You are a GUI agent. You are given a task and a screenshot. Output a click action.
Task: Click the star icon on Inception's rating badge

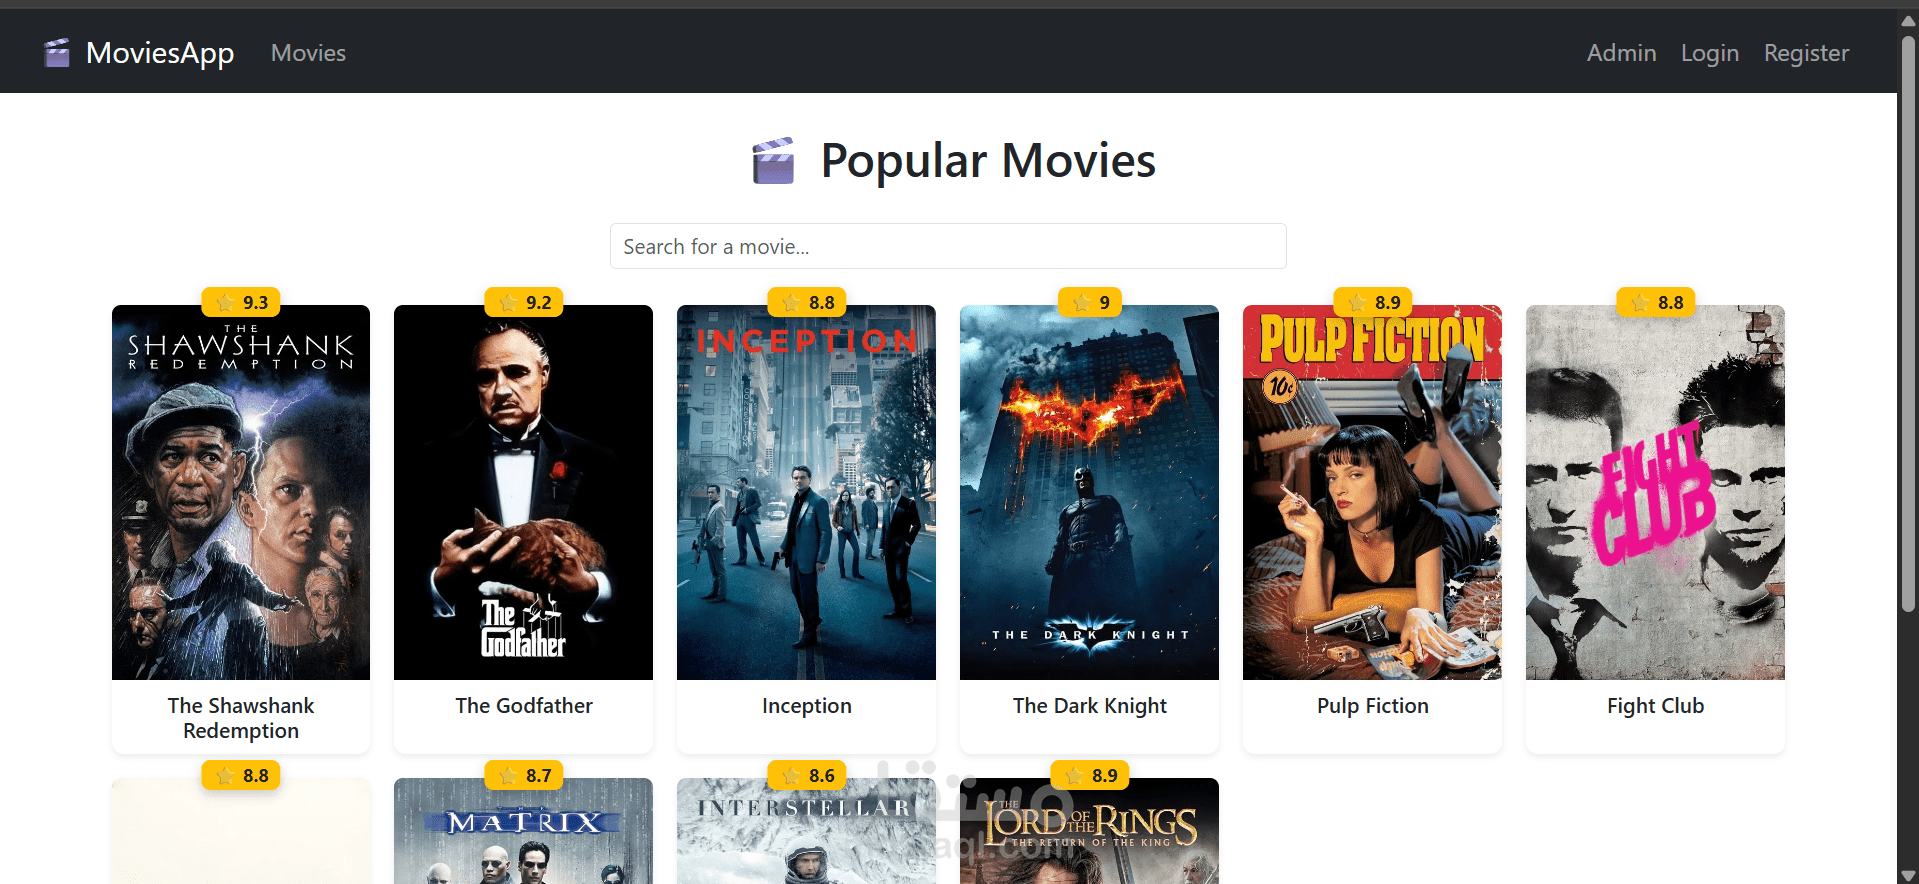792,302
